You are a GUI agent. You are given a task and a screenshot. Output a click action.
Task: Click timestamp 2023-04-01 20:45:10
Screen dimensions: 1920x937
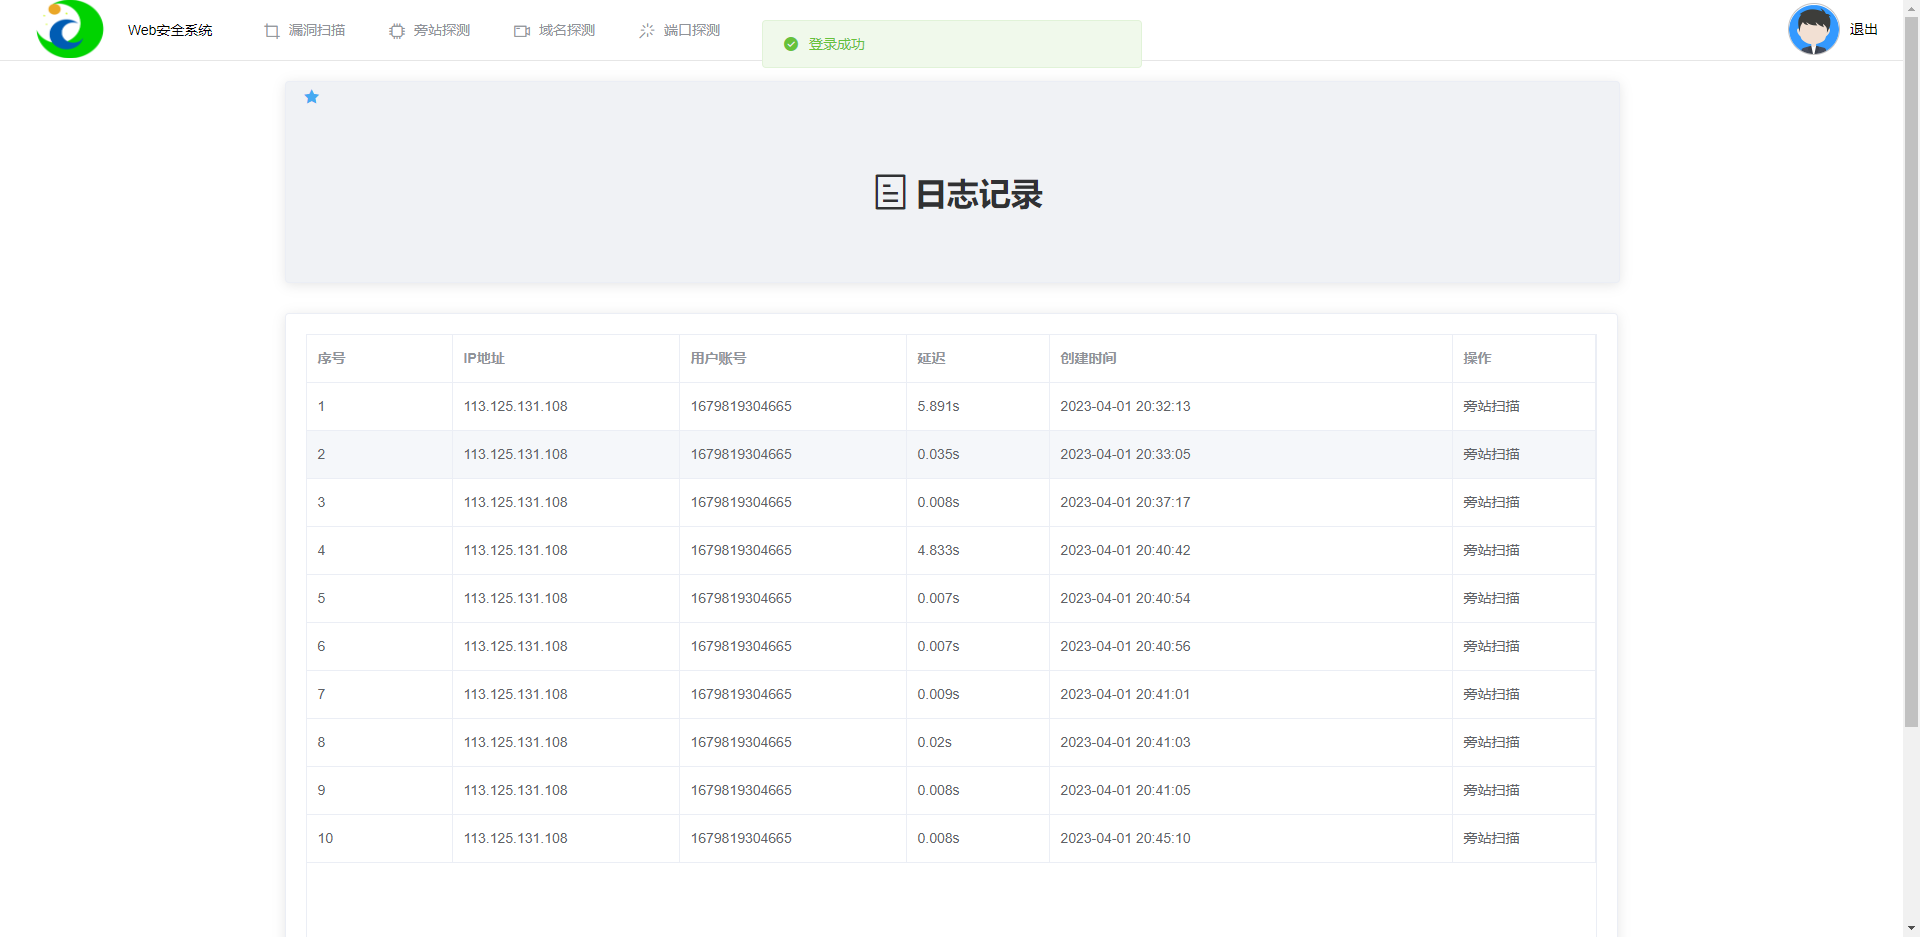[1125, 838]
